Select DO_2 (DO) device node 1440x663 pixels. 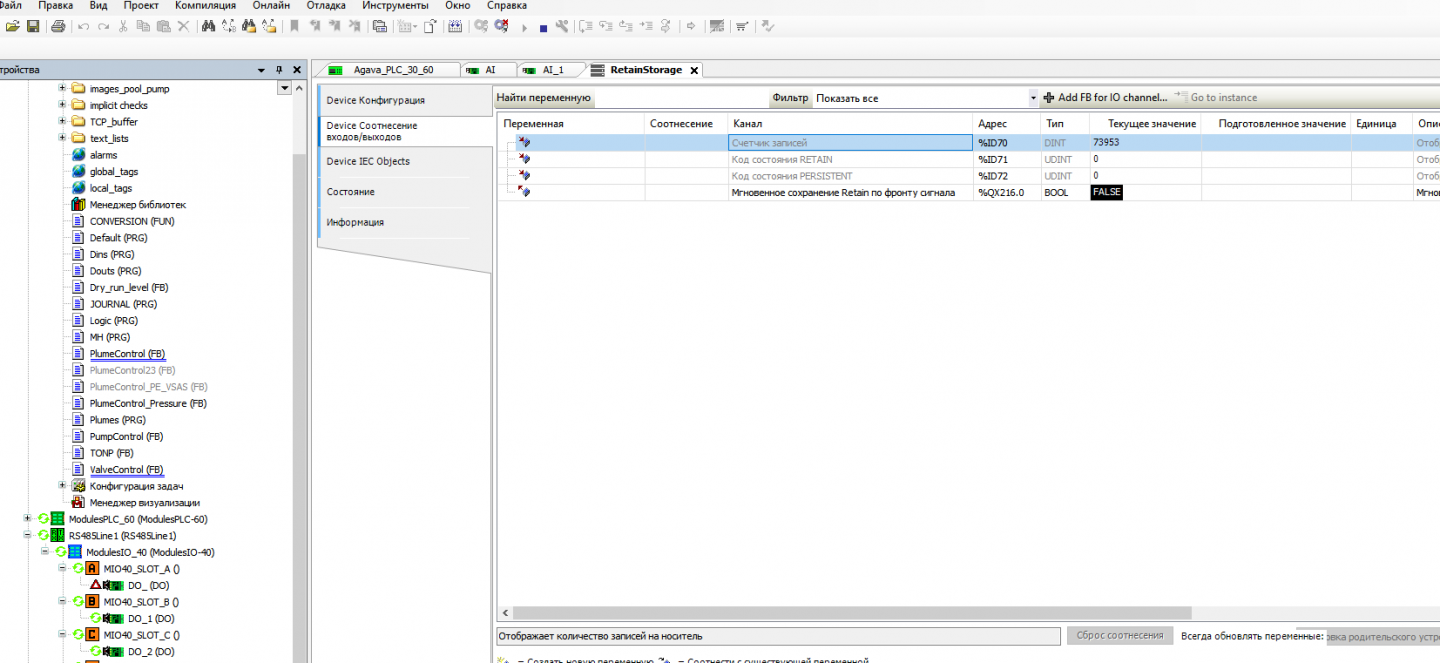click(x=151, y=651)
